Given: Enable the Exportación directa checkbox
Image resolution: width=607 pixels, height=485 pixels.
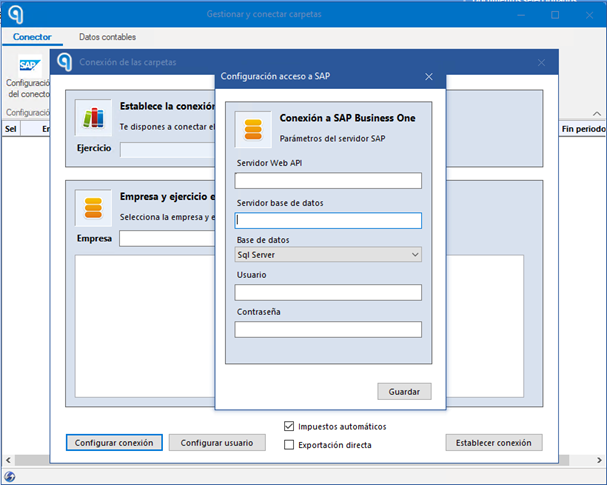Looking at the screenshot, I should 290,444.
